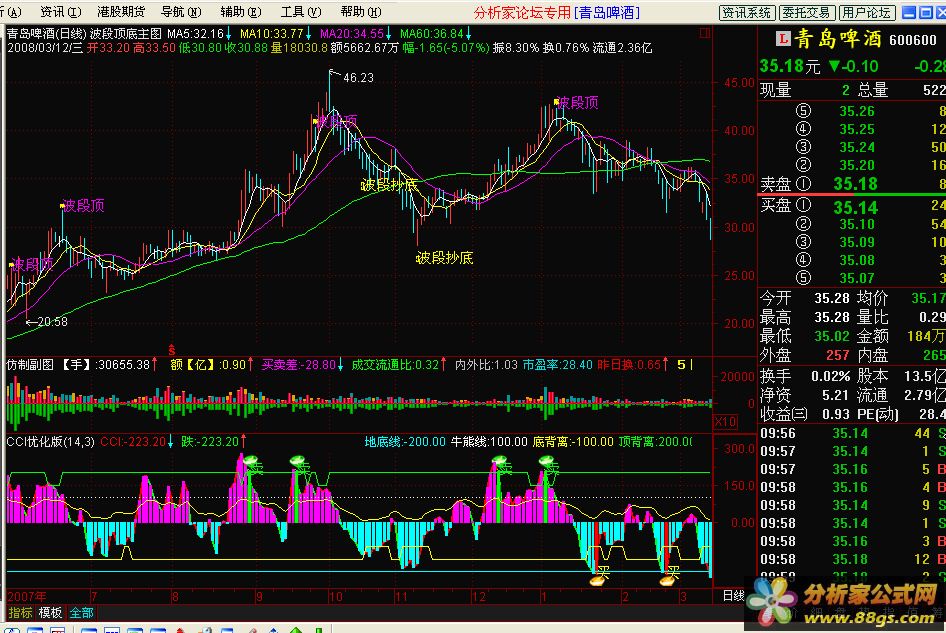Viewport: 946px width, 633px height.
Task: Click the 委托交易 button
Action: tap(807, 13)
